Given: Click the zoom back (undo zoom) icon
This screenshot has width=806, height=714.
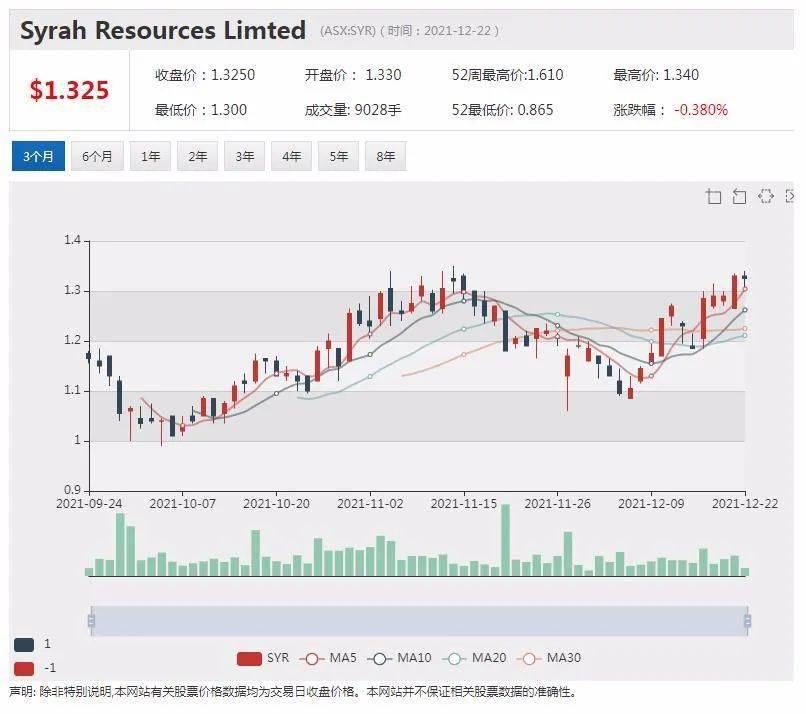Looking at the screenshot, I should (739, 196).
